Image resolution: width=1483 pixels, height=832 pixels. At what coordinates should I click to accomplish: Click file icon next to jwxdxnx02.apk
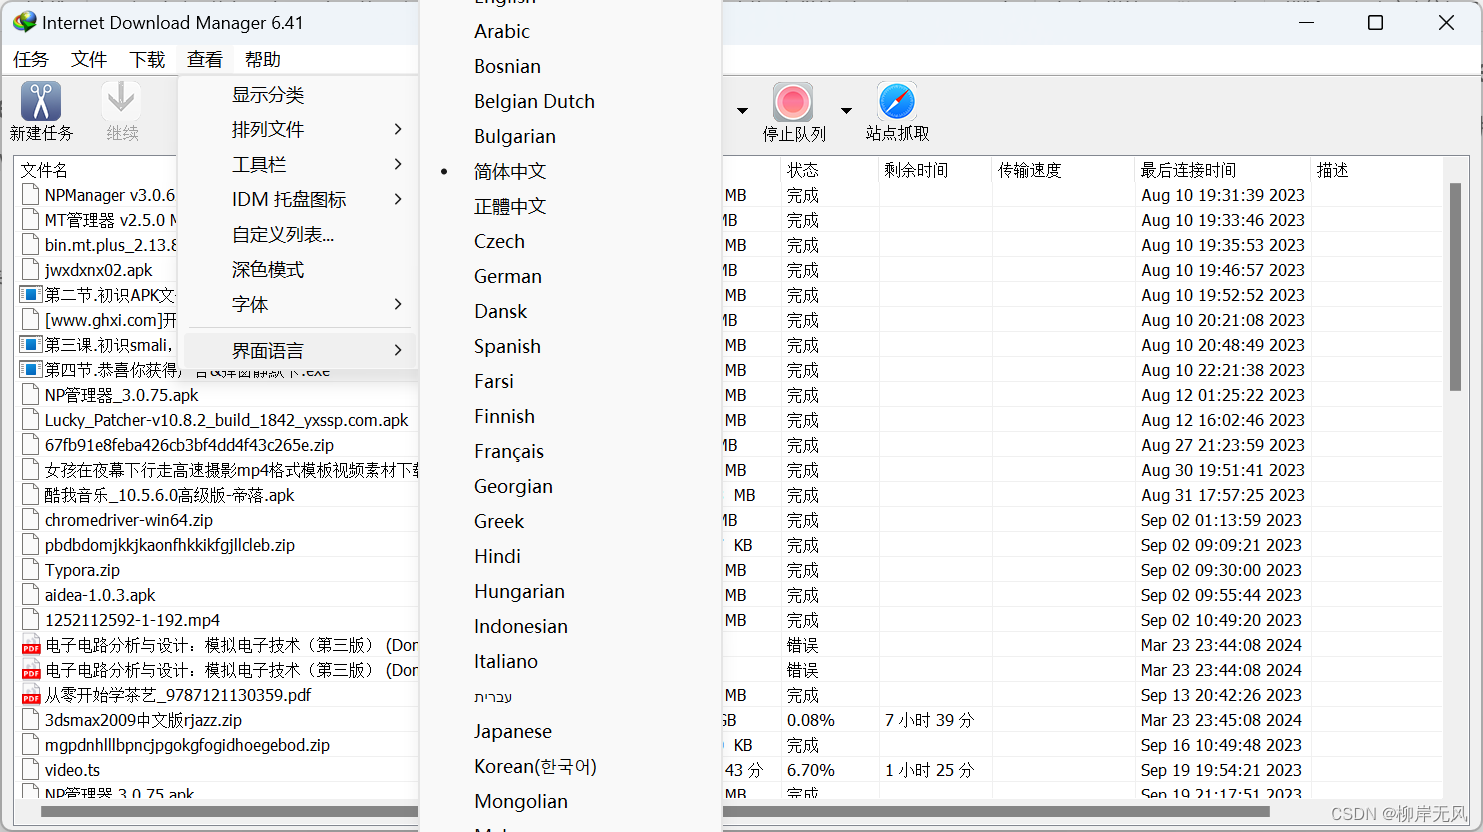point(31,270)
